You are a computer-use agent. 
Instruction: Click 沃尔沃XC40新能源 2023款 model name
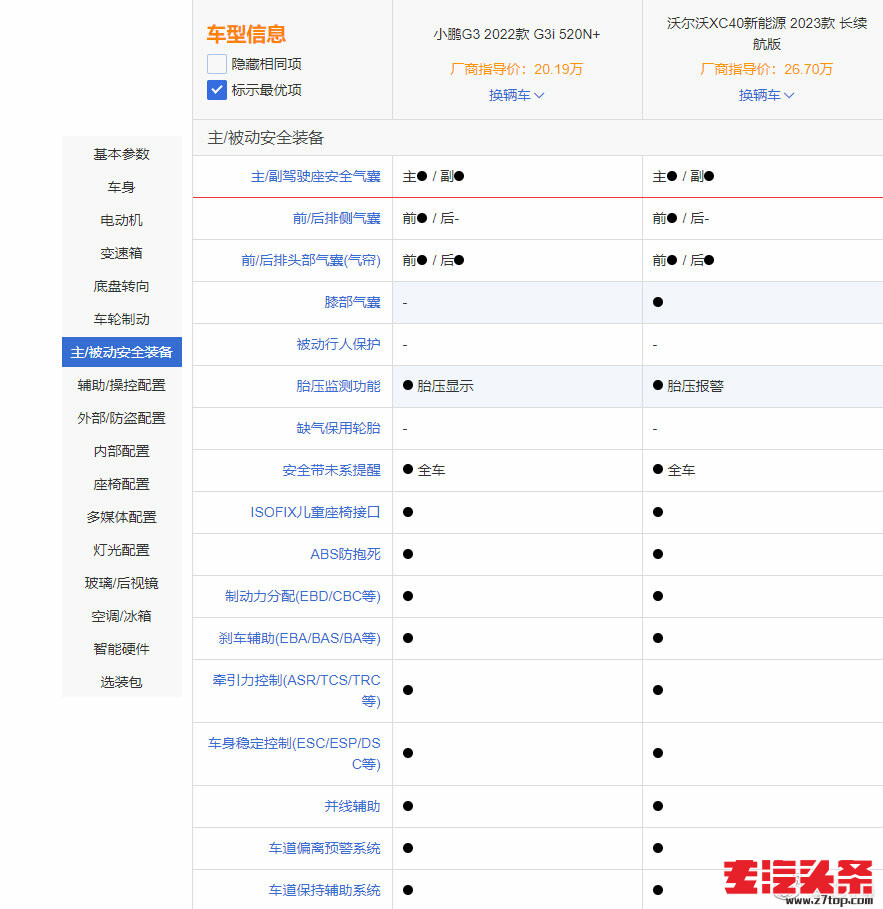pos(766,34)
